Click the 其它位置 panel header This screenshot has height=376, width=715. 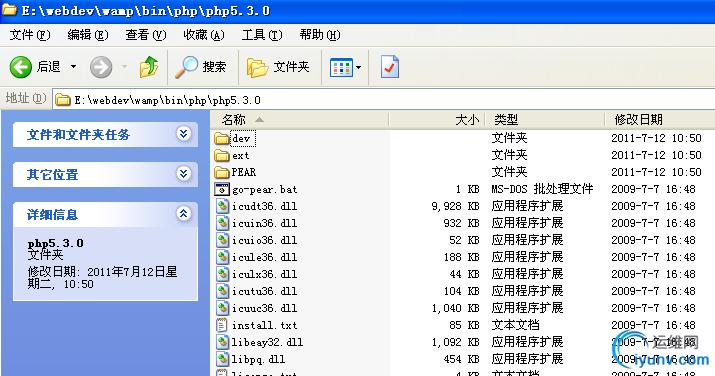tap(105, 174)
